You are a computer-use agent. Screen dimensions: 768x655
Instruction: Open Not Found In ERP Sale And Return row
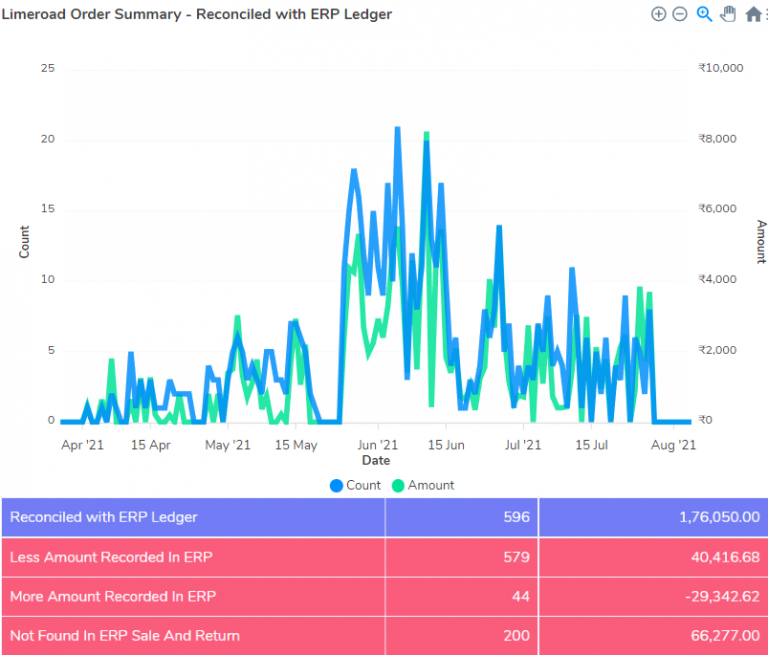pos(385,636)
